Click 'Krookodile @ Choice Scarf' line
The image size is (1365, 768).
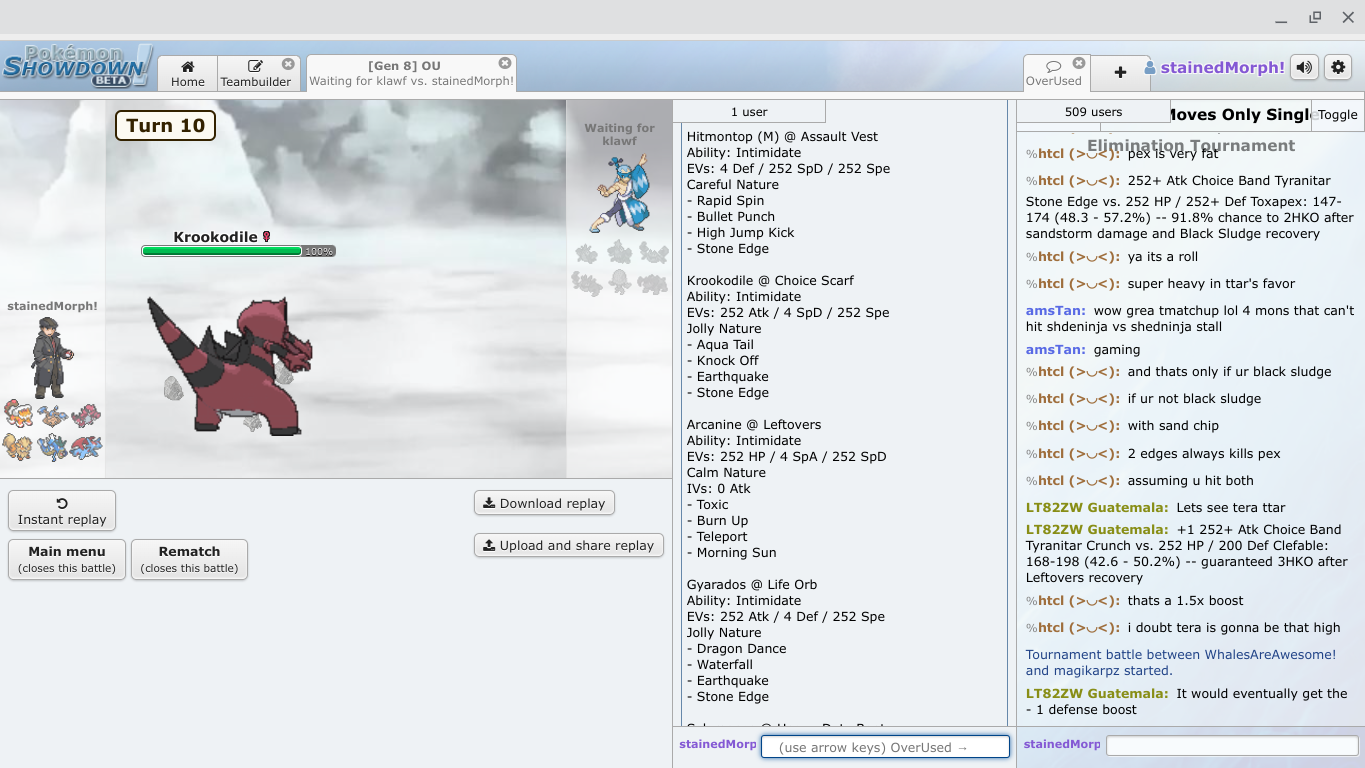pos(770,280)
